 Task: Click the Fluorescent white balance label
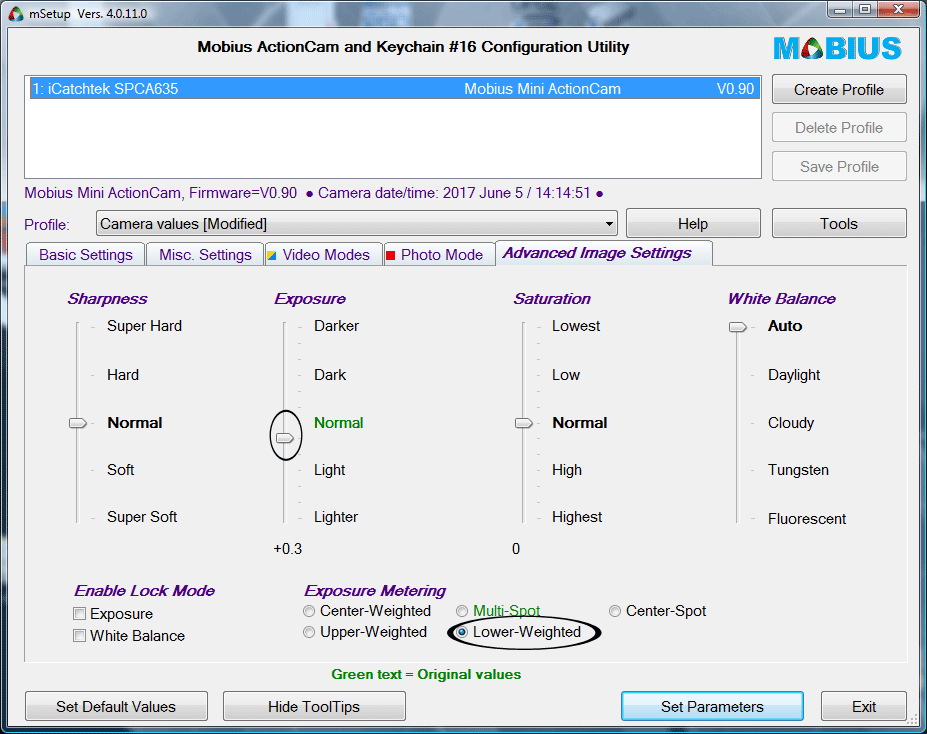point(807,519)
